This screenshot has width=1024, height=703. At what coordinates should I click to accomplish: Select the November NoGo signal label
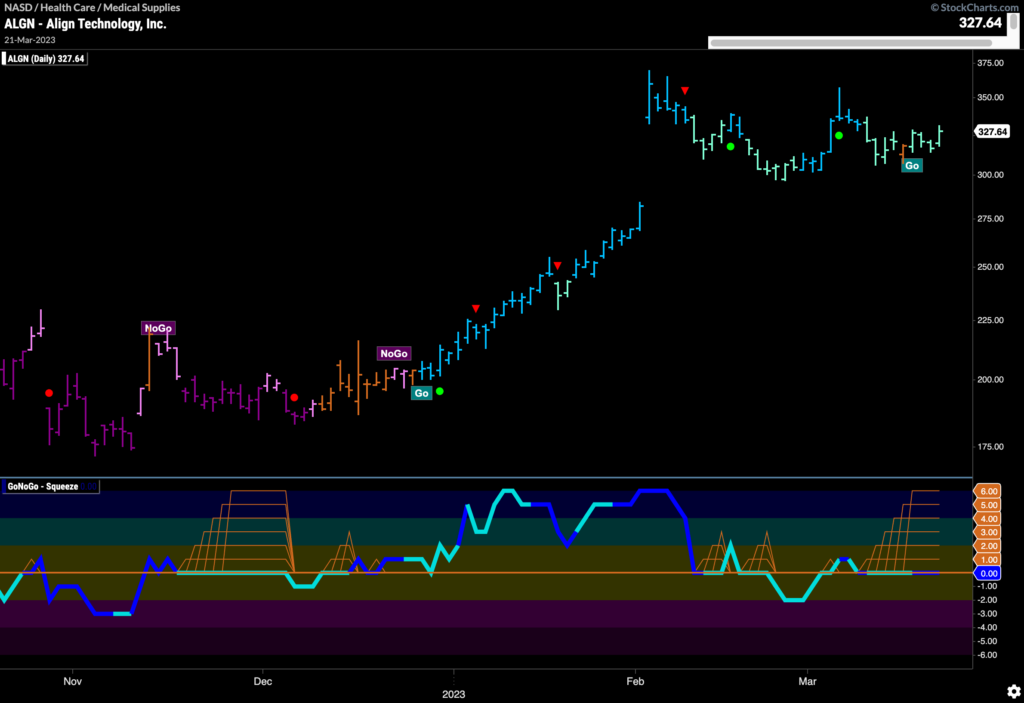click(158, 328)
